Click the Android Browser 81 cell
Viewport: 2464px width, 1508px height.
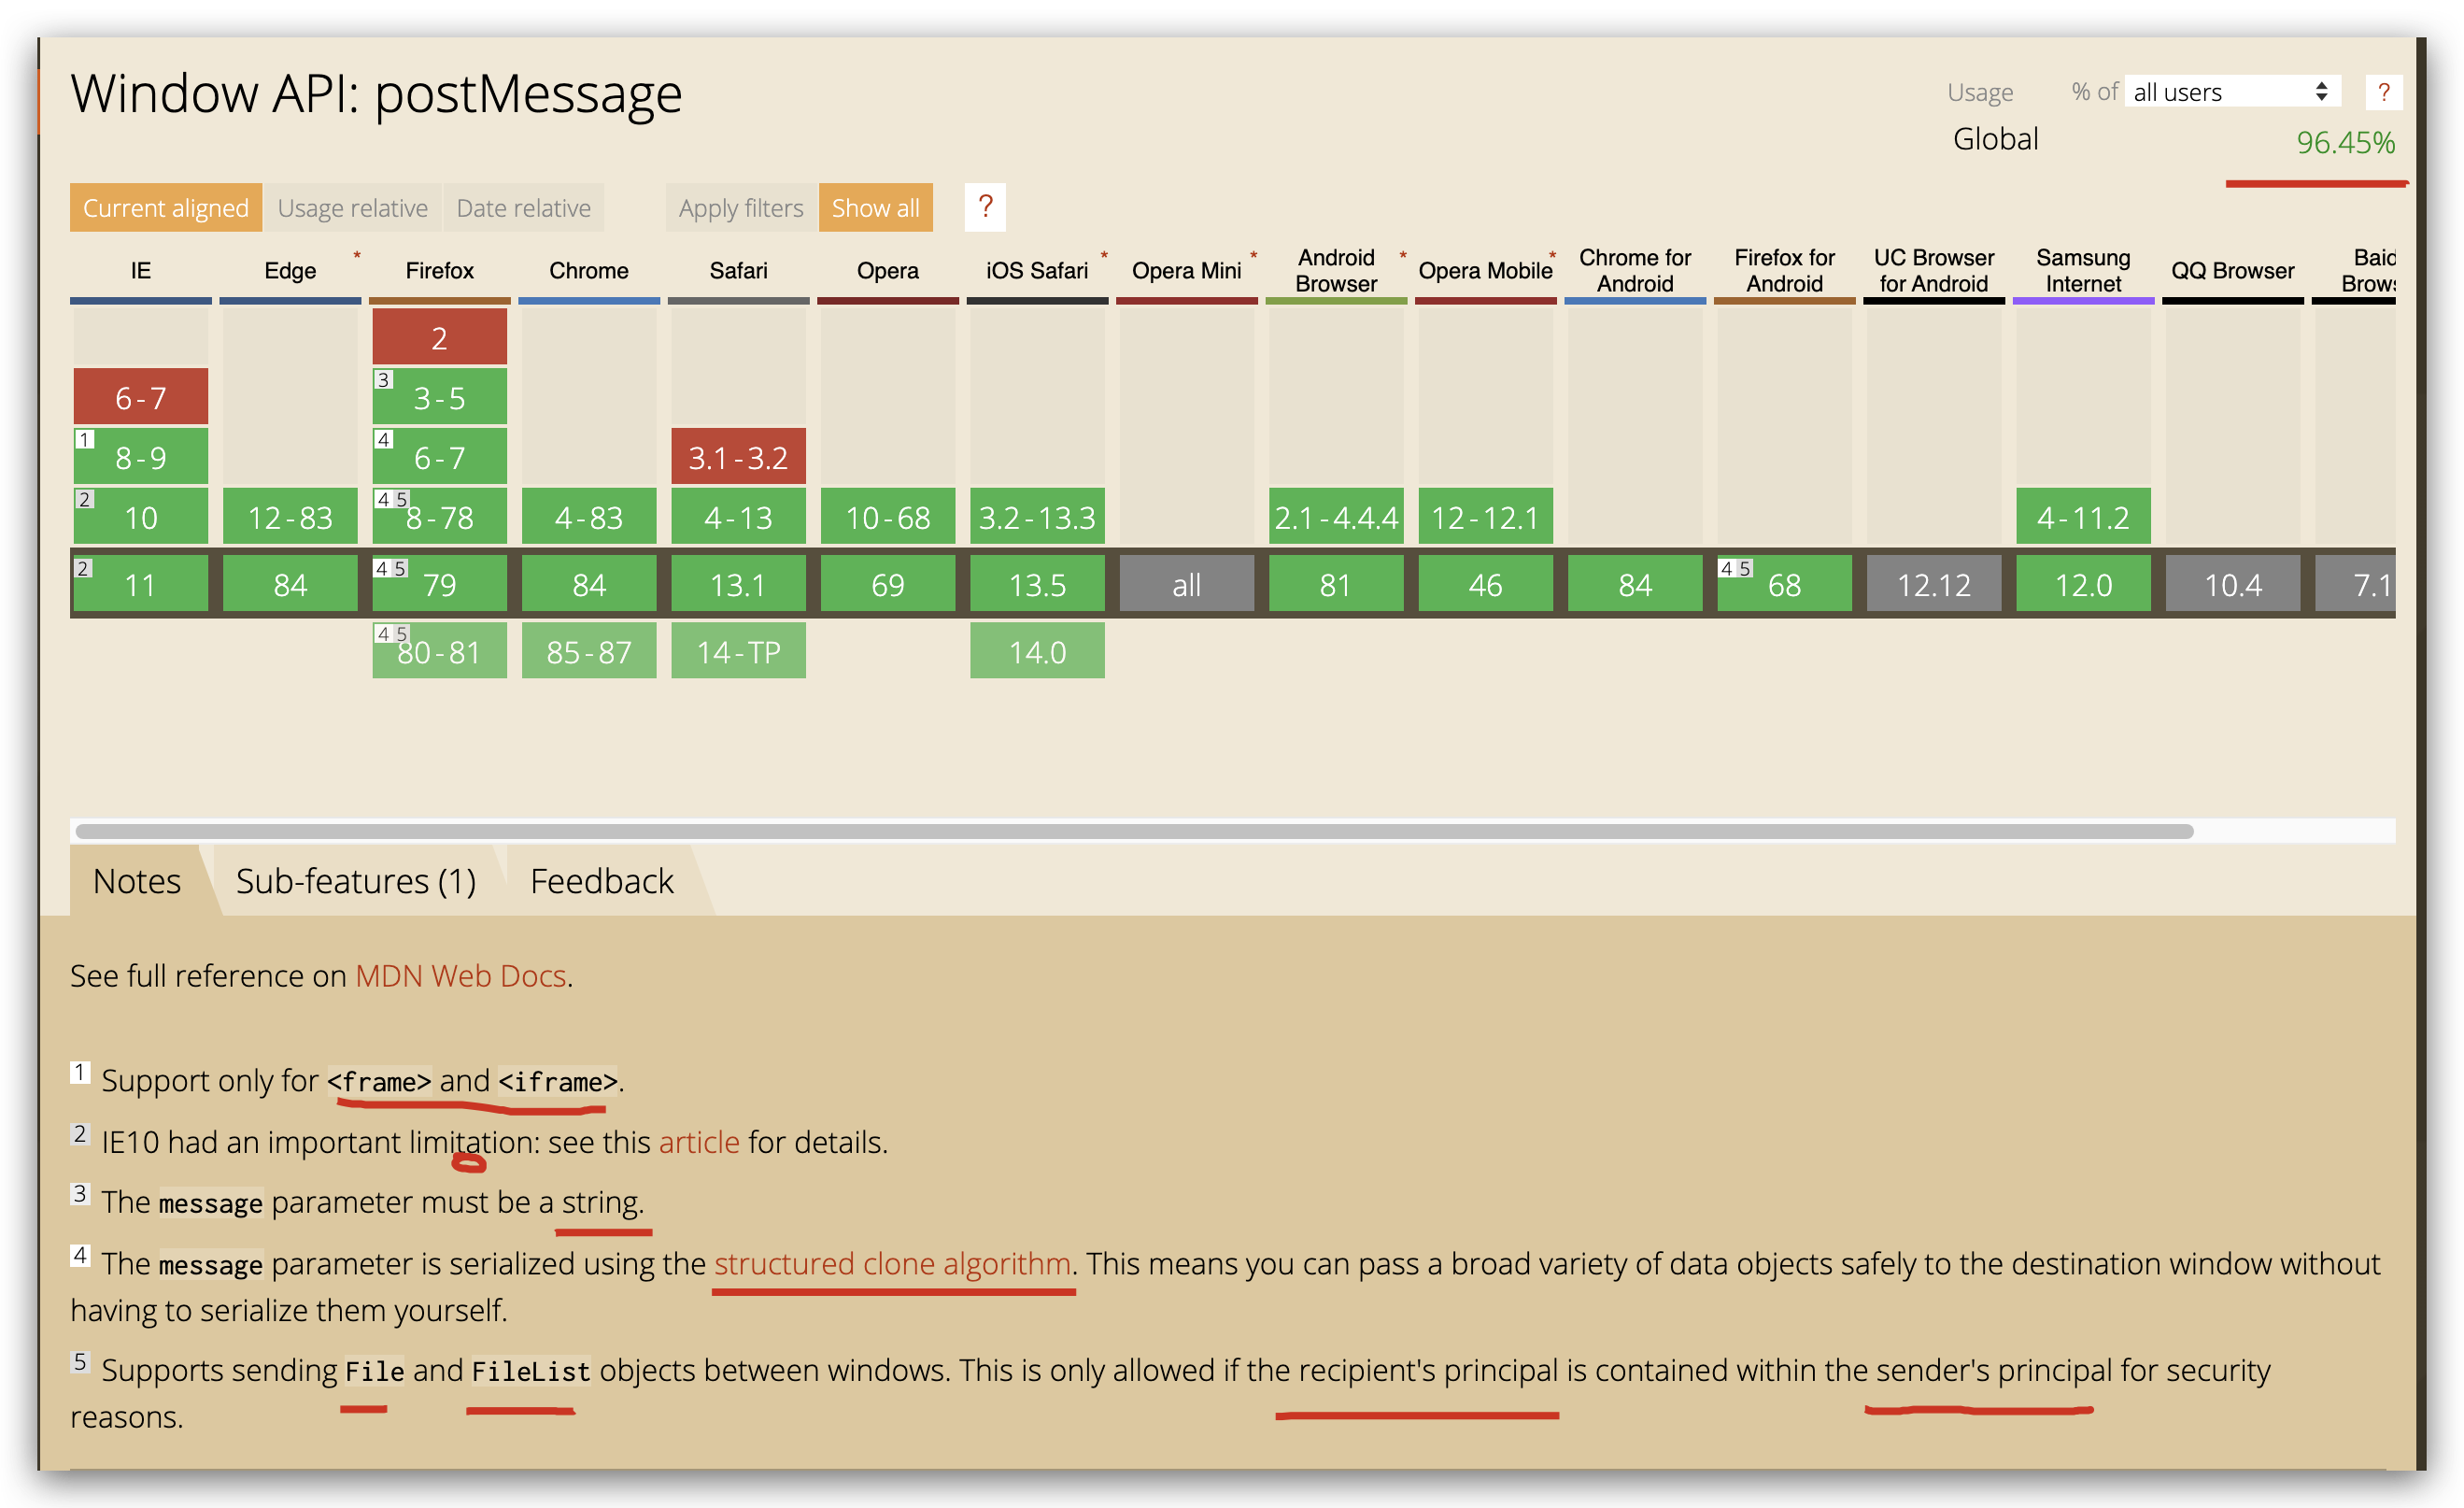1336,583
